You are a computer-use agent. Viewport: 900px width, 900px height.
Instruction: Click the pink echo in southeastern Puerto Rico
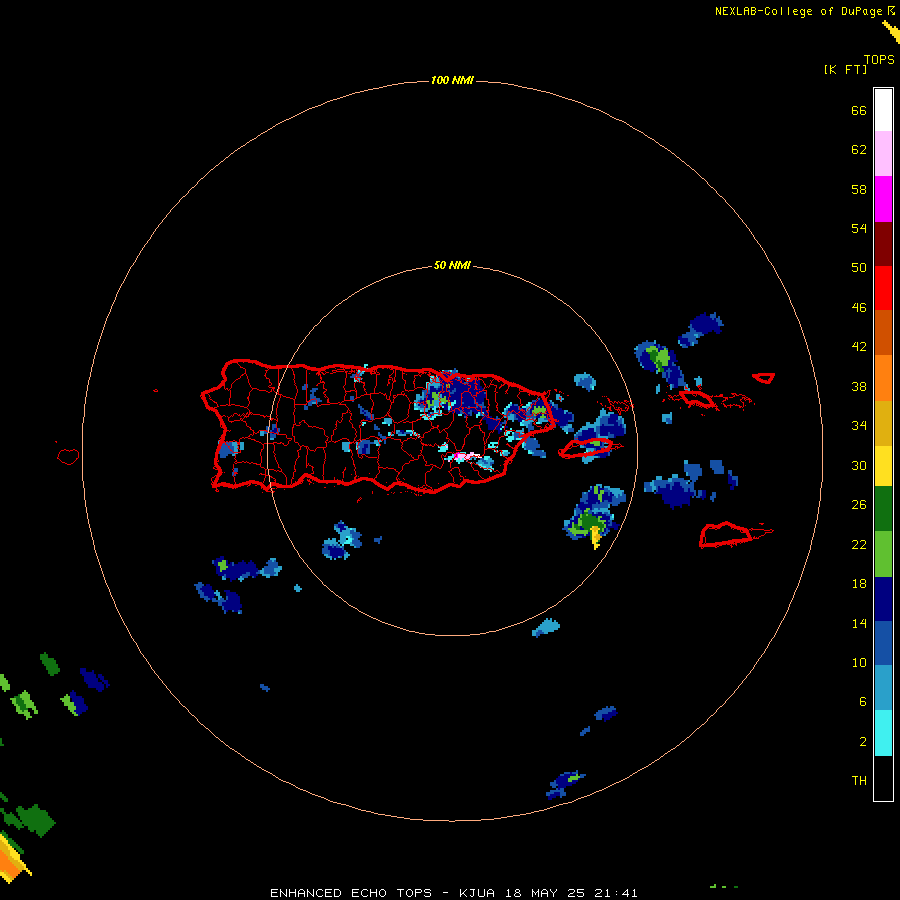click(465, 457)
